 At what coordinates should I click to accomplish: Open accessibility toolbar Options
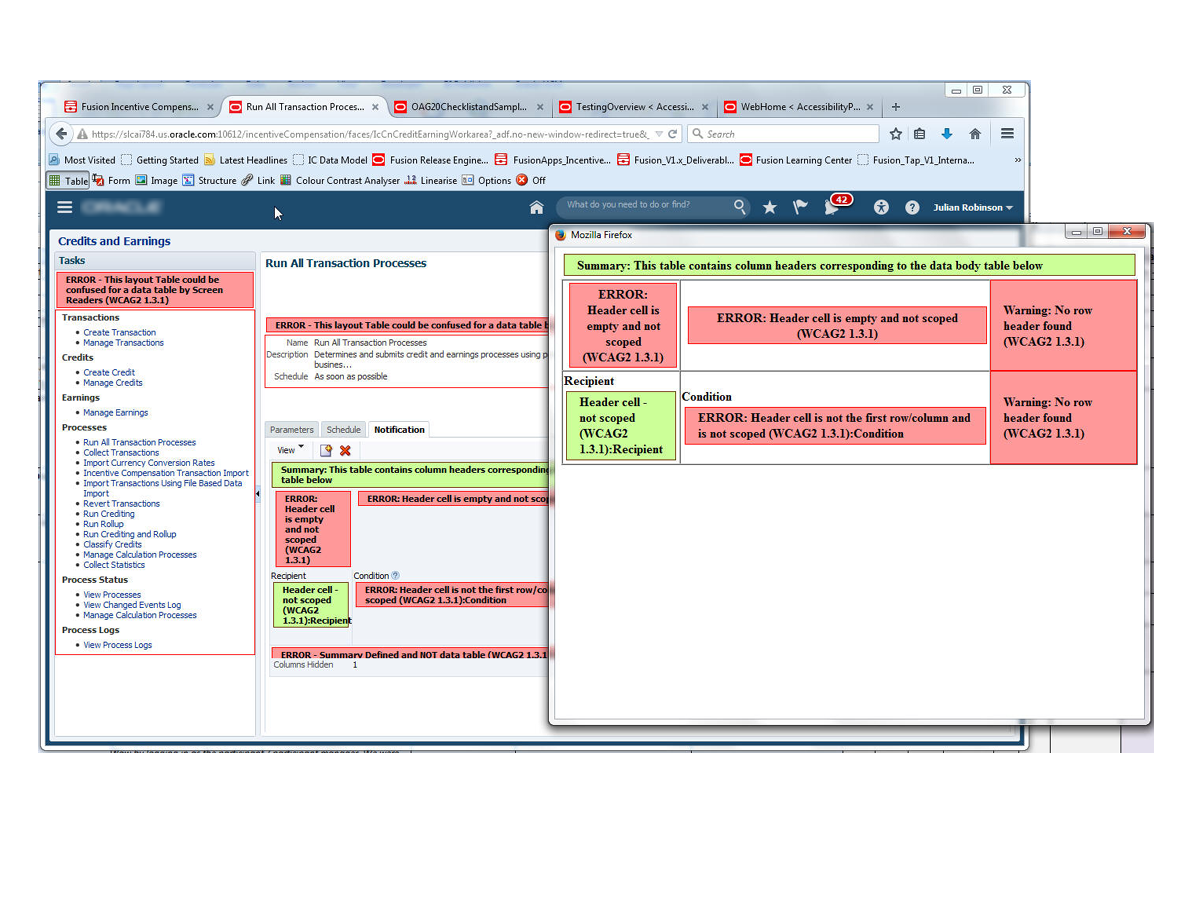click(487, 181)
